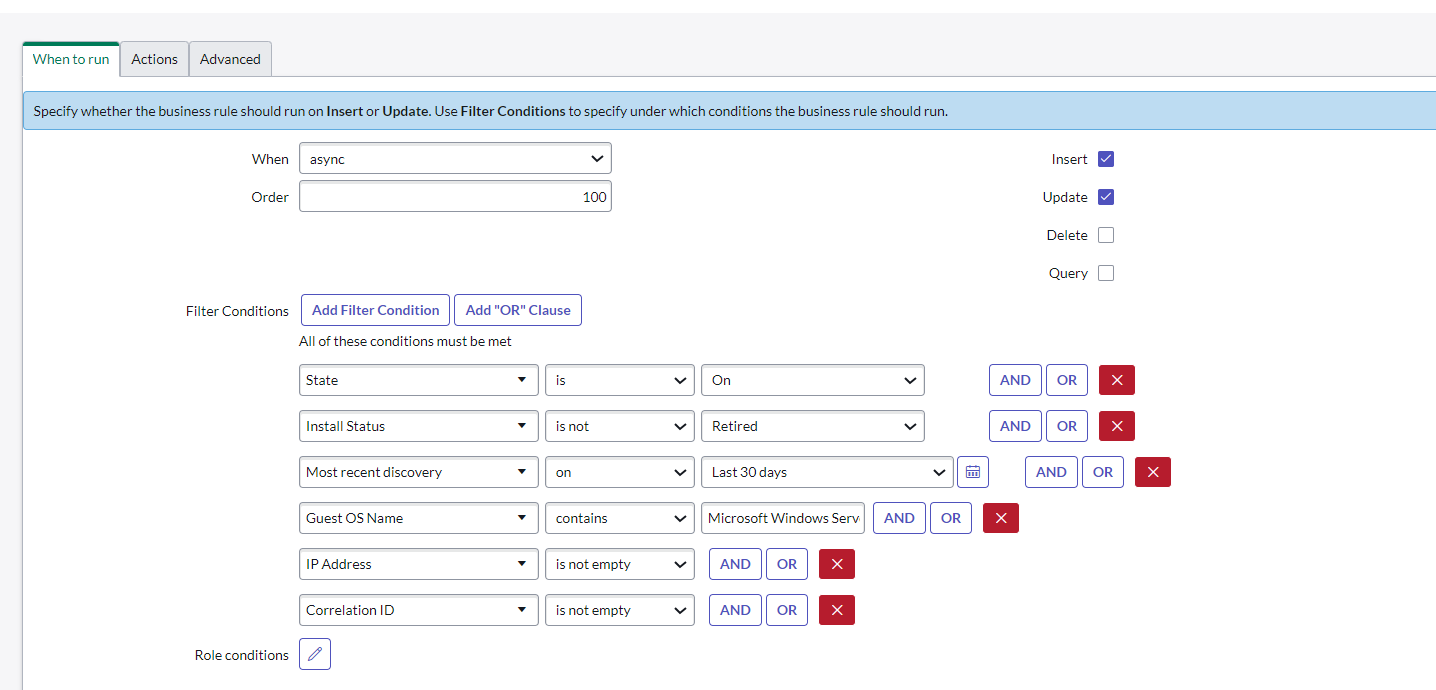This screenshot has height=690, width=1436.
Task: Remove the Correlation ID filter condition
Action: pos(836,610)
